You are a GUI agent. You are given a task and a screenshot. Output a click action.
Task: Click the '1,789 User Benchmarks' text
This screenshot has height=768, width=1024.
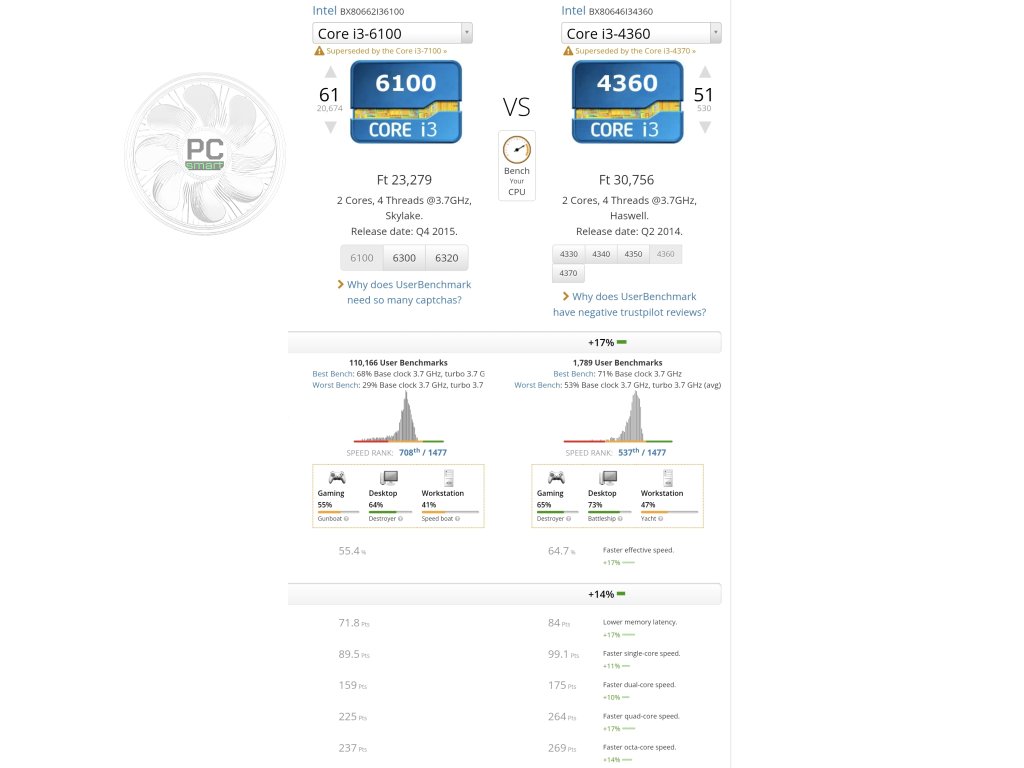618,362
